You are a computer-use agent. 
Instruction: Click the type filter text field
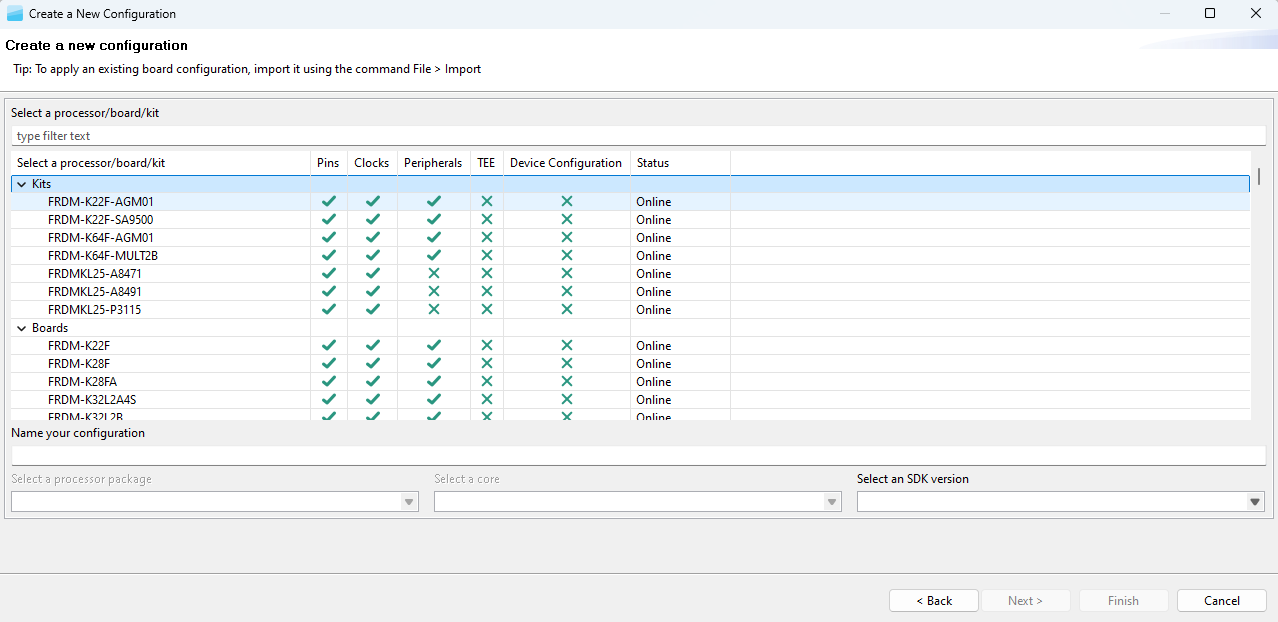point(200,135)
